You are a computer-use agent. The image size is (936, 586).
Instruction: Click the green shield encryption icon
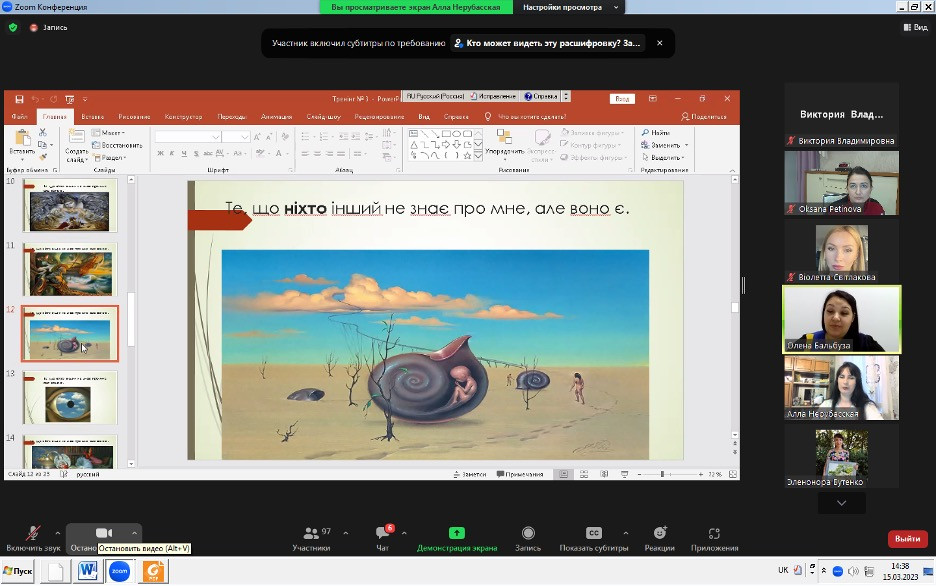click(x=13, y=27)
